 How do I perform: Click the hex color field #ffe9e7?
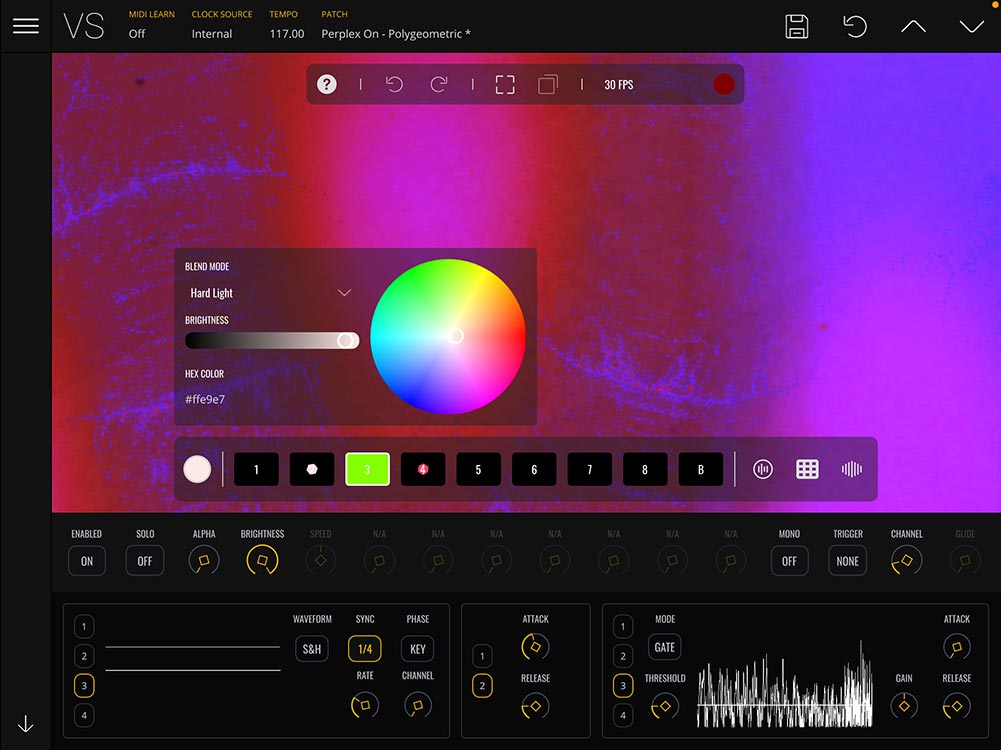pos(205,399)
